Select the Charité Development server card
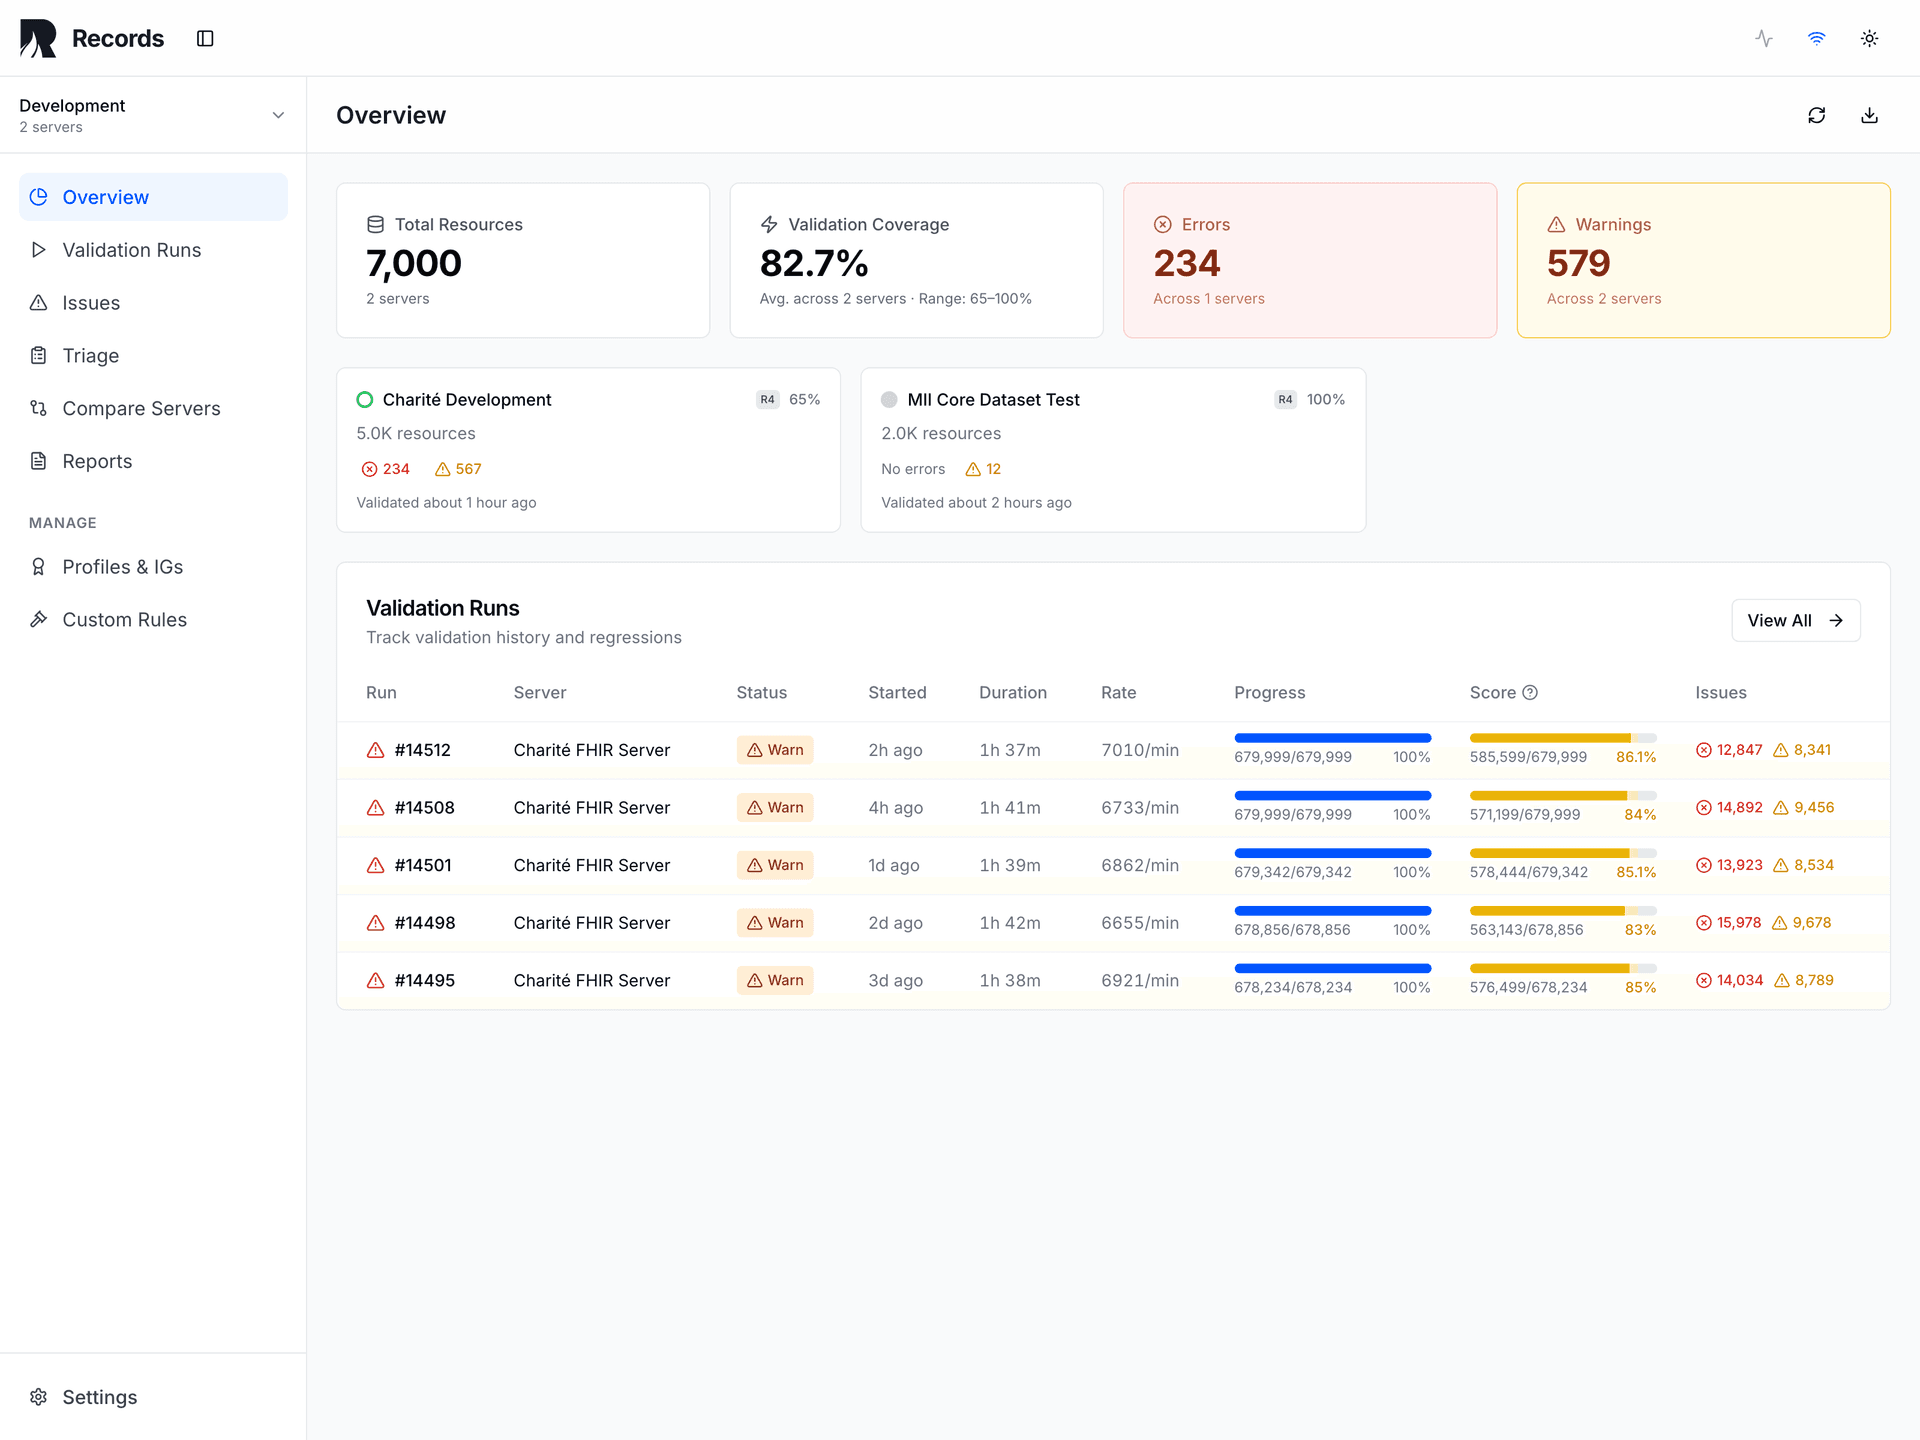This screenshot has height=1440, width=1920. (588, 450)
